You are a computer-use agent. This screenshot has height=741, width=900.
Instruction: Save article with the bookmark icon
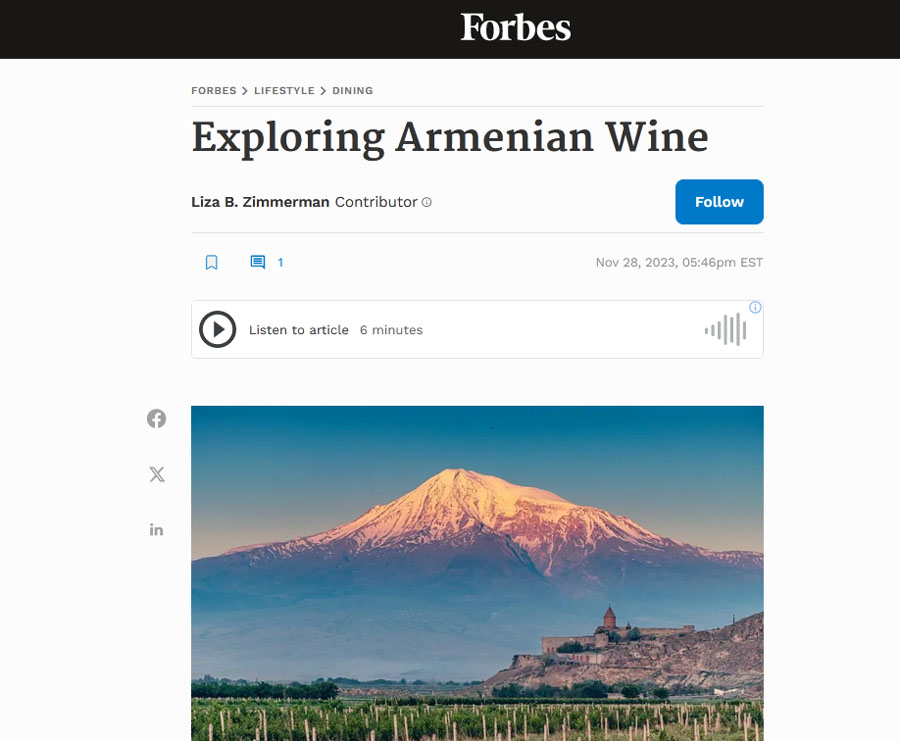tap(211, 262)
